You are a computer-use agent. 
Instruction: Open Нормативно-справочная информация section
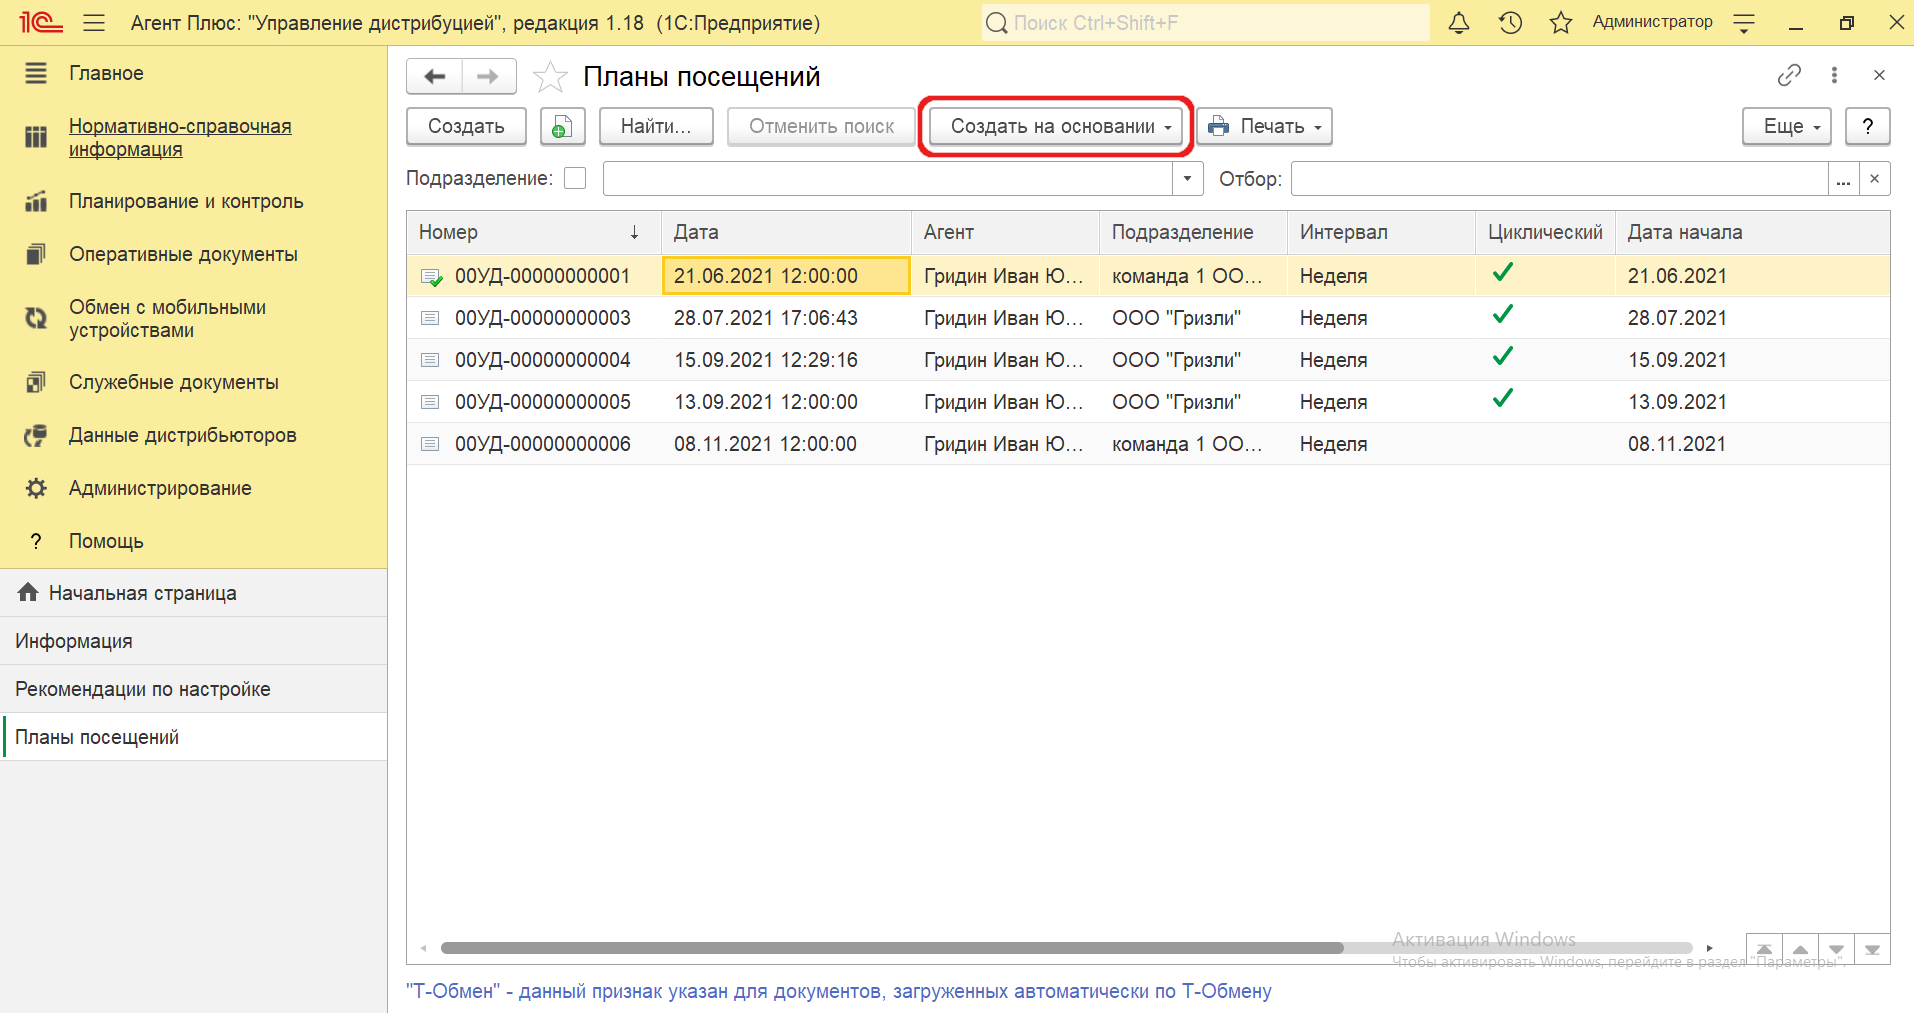coord(180,137)
